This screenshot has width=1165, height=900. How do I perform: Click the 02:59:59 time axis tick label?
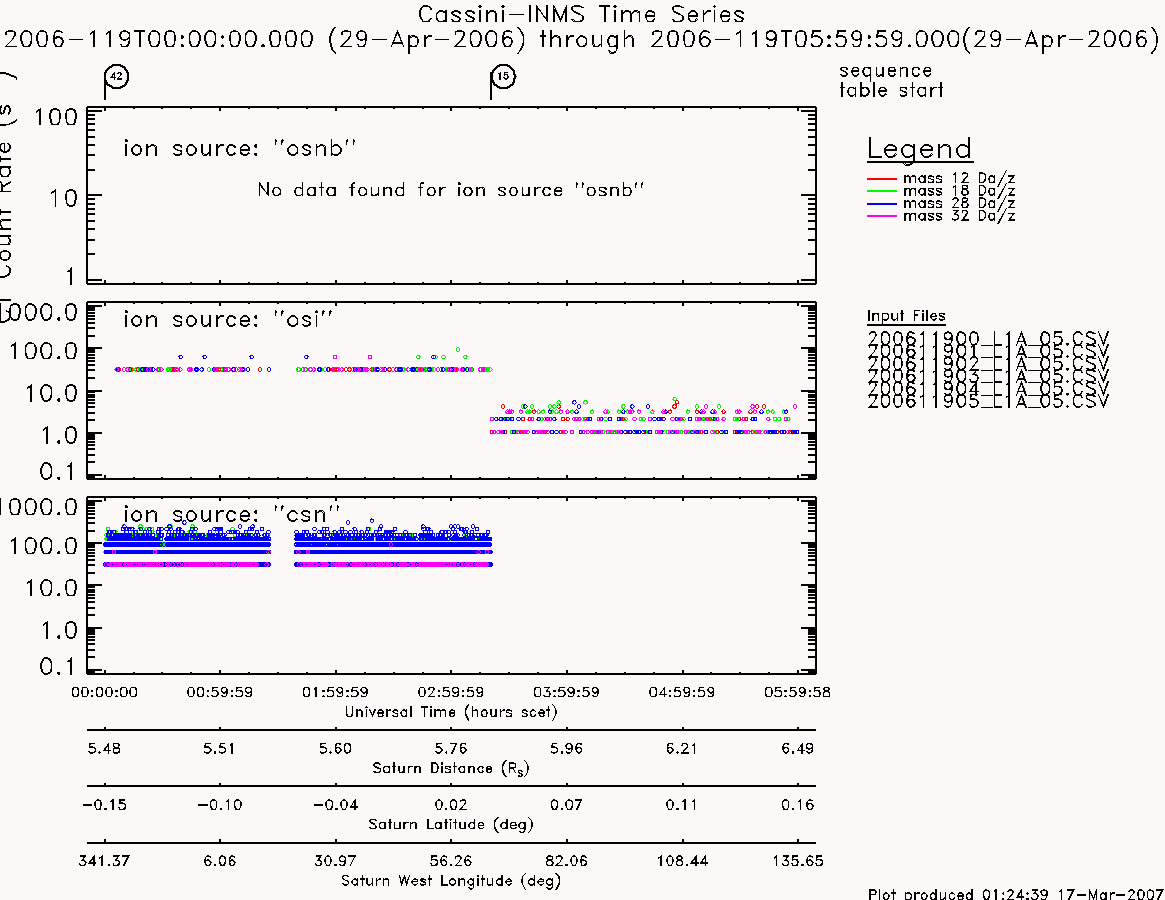[x=450, y=692]
